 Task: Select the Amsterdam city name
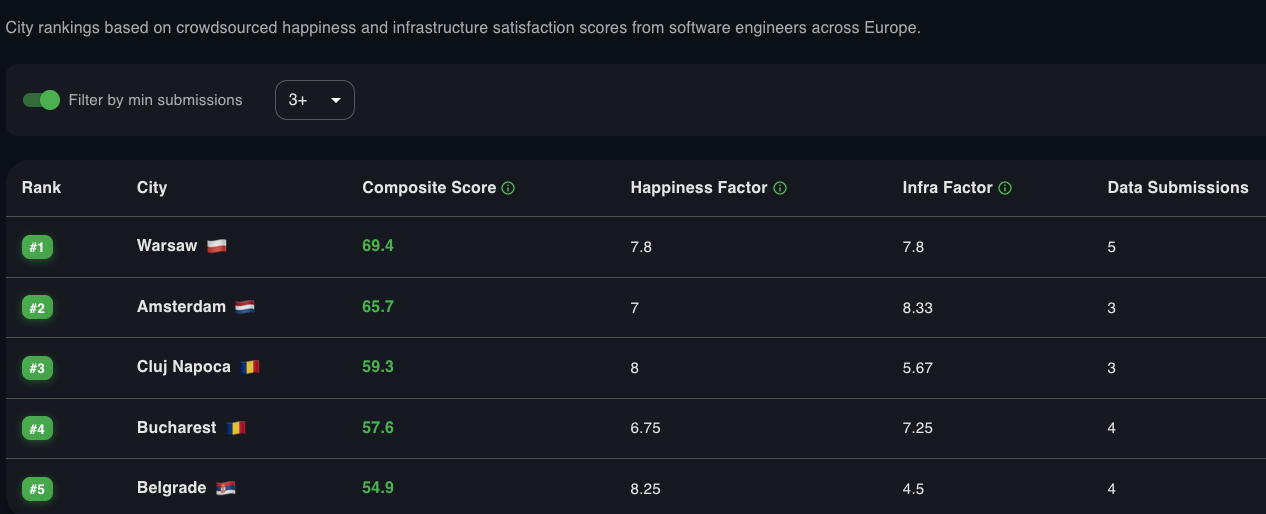(x=181, y=307)
